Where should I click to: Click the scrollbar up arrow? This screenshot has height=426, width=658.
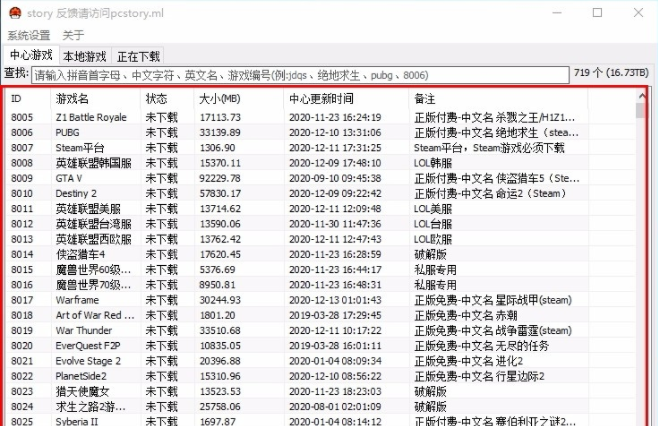(x=642, y=96)
